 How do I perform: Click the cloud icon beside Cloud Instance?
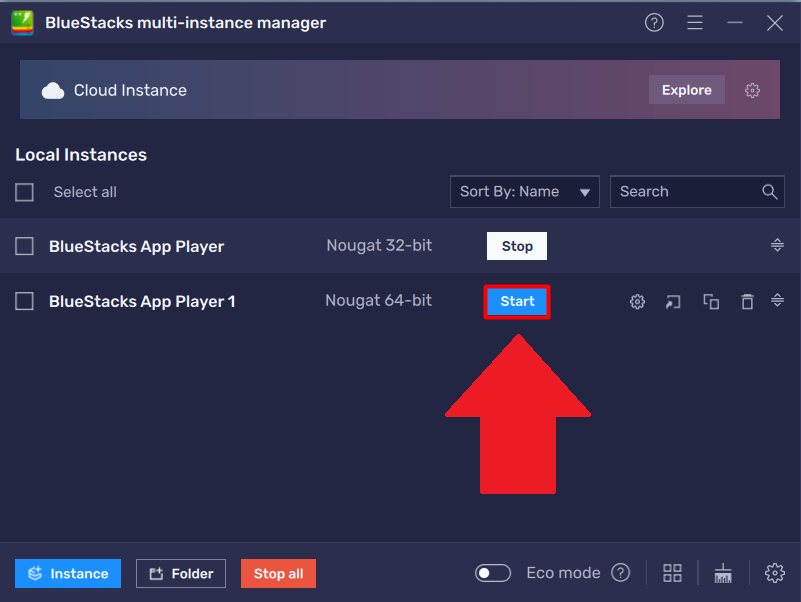click(53, 90)
